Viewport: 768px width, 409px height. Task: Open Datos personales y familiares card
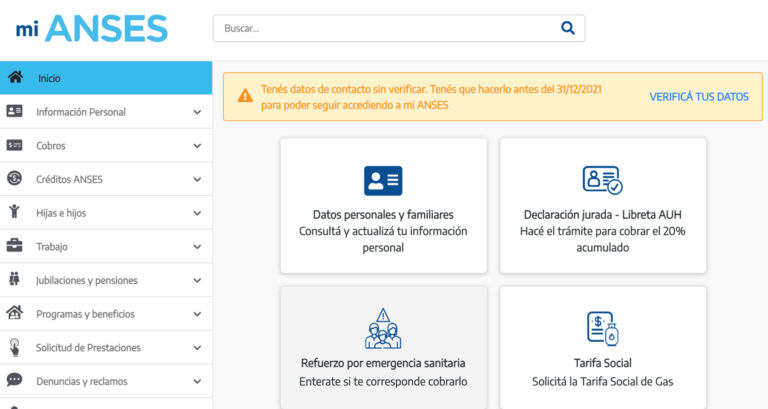384,205
